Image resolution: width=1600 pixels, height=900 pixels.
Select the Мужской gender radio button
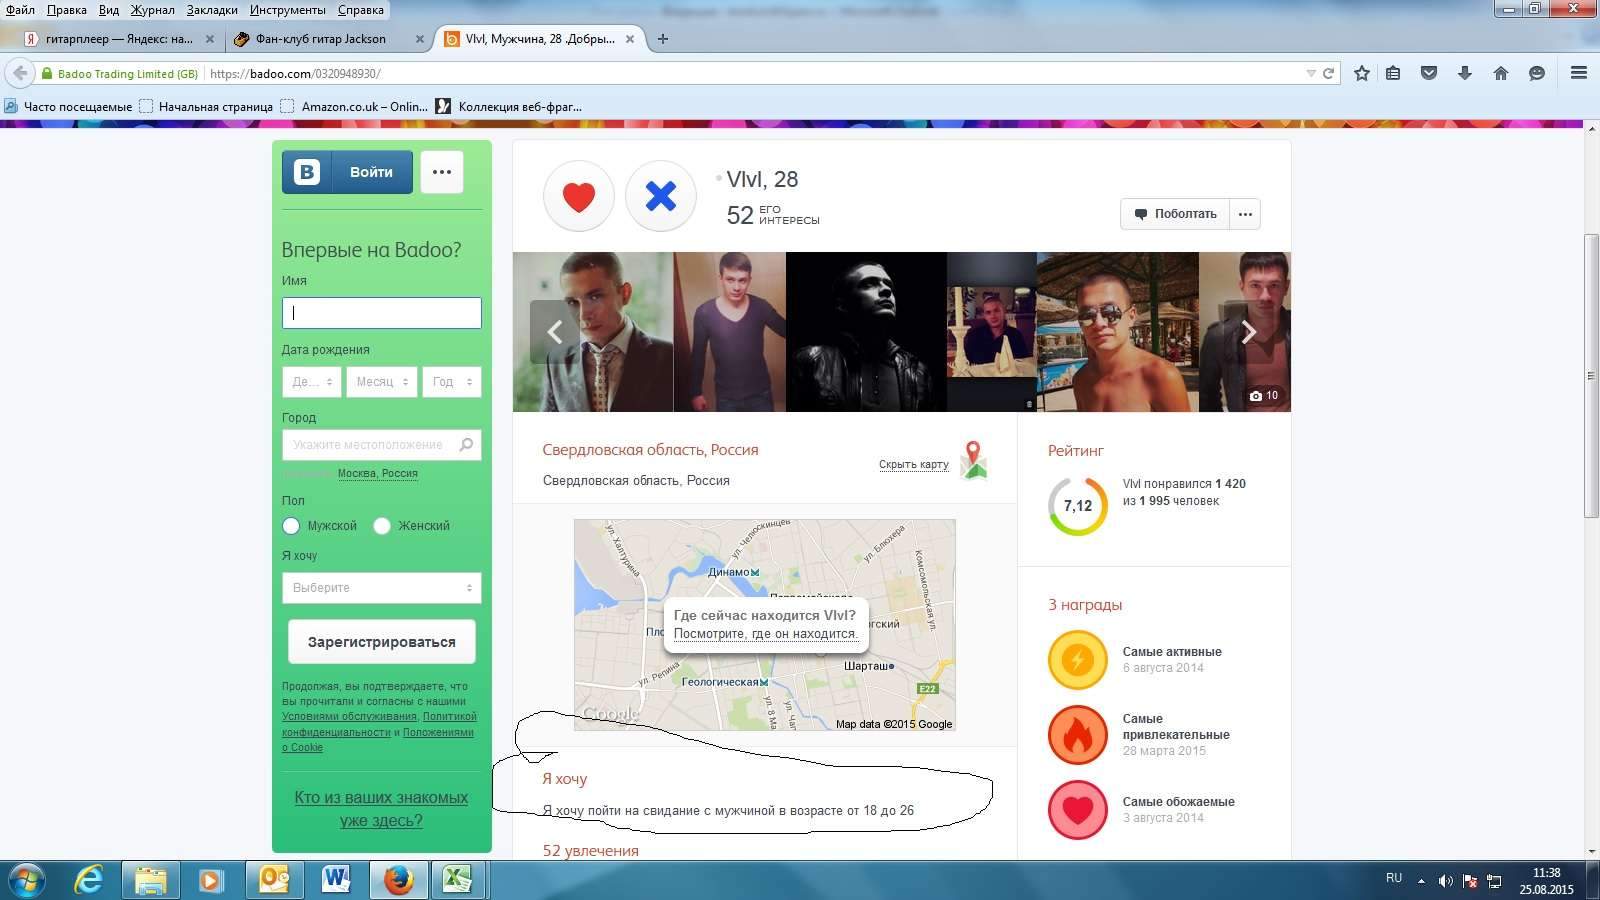pos(291,526)
